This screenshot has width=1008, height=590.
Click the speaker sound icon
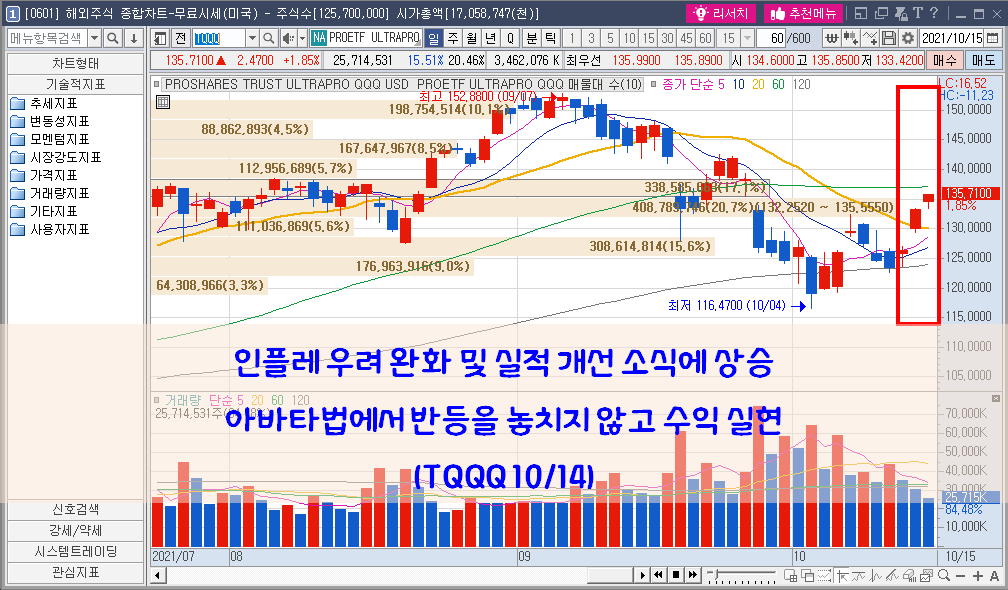click(288, 39)
